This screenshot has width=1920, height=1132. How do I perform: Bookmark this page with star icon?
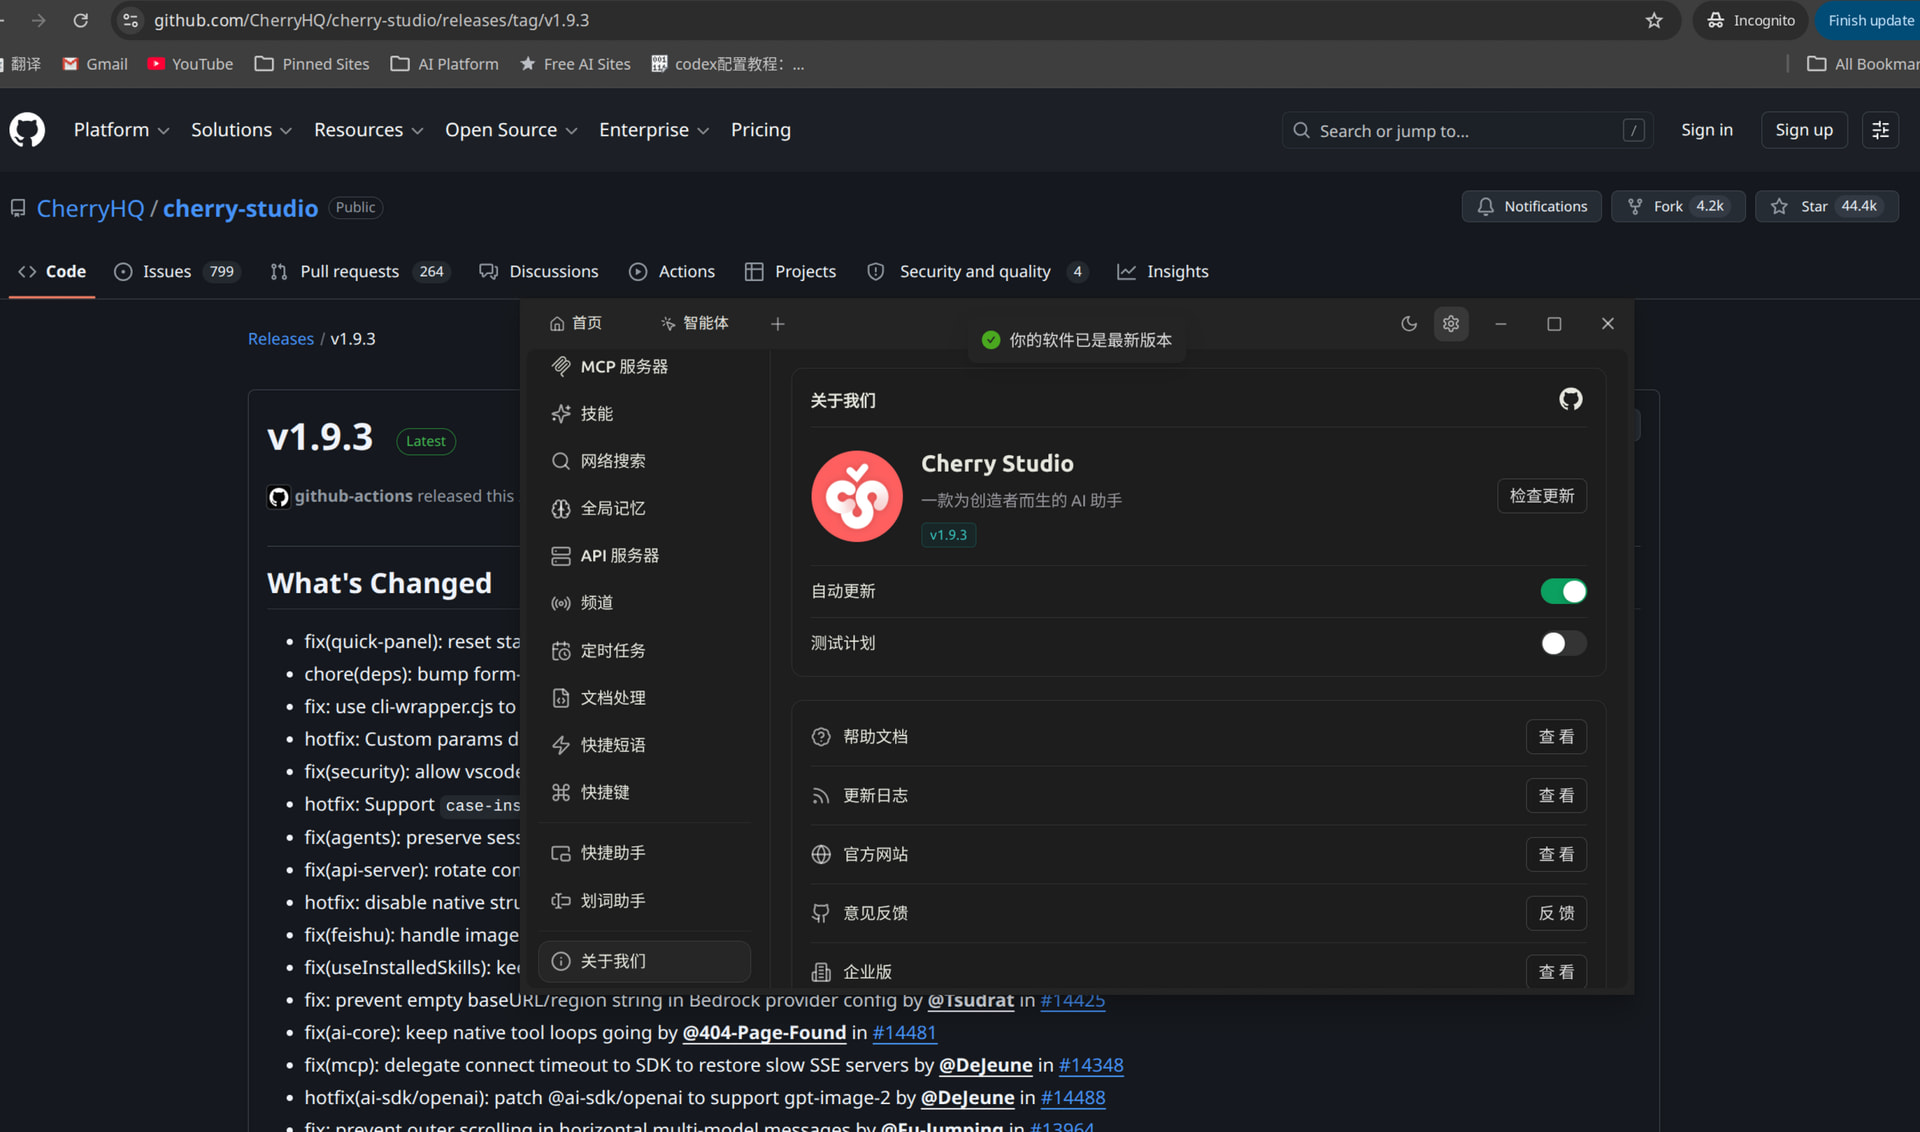click(x=1654, y=20)
